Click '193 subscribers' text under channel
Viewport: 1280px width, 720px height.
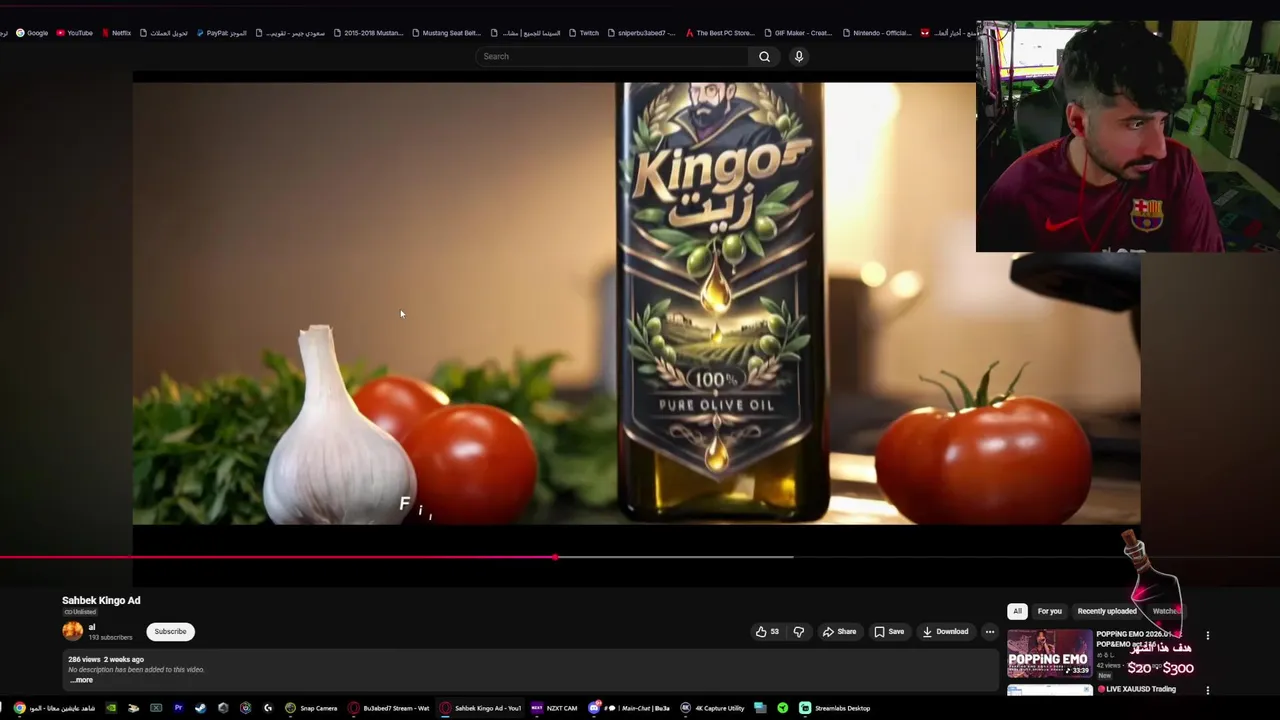tap(110, 637)
